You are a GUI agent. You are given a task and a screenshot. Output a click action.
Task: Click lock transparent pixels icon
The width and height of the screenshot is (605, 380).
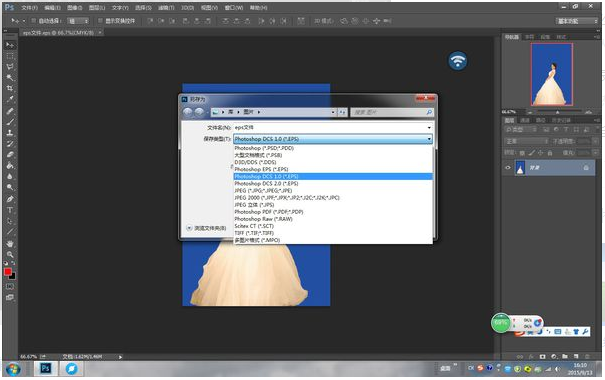[522, 153]
